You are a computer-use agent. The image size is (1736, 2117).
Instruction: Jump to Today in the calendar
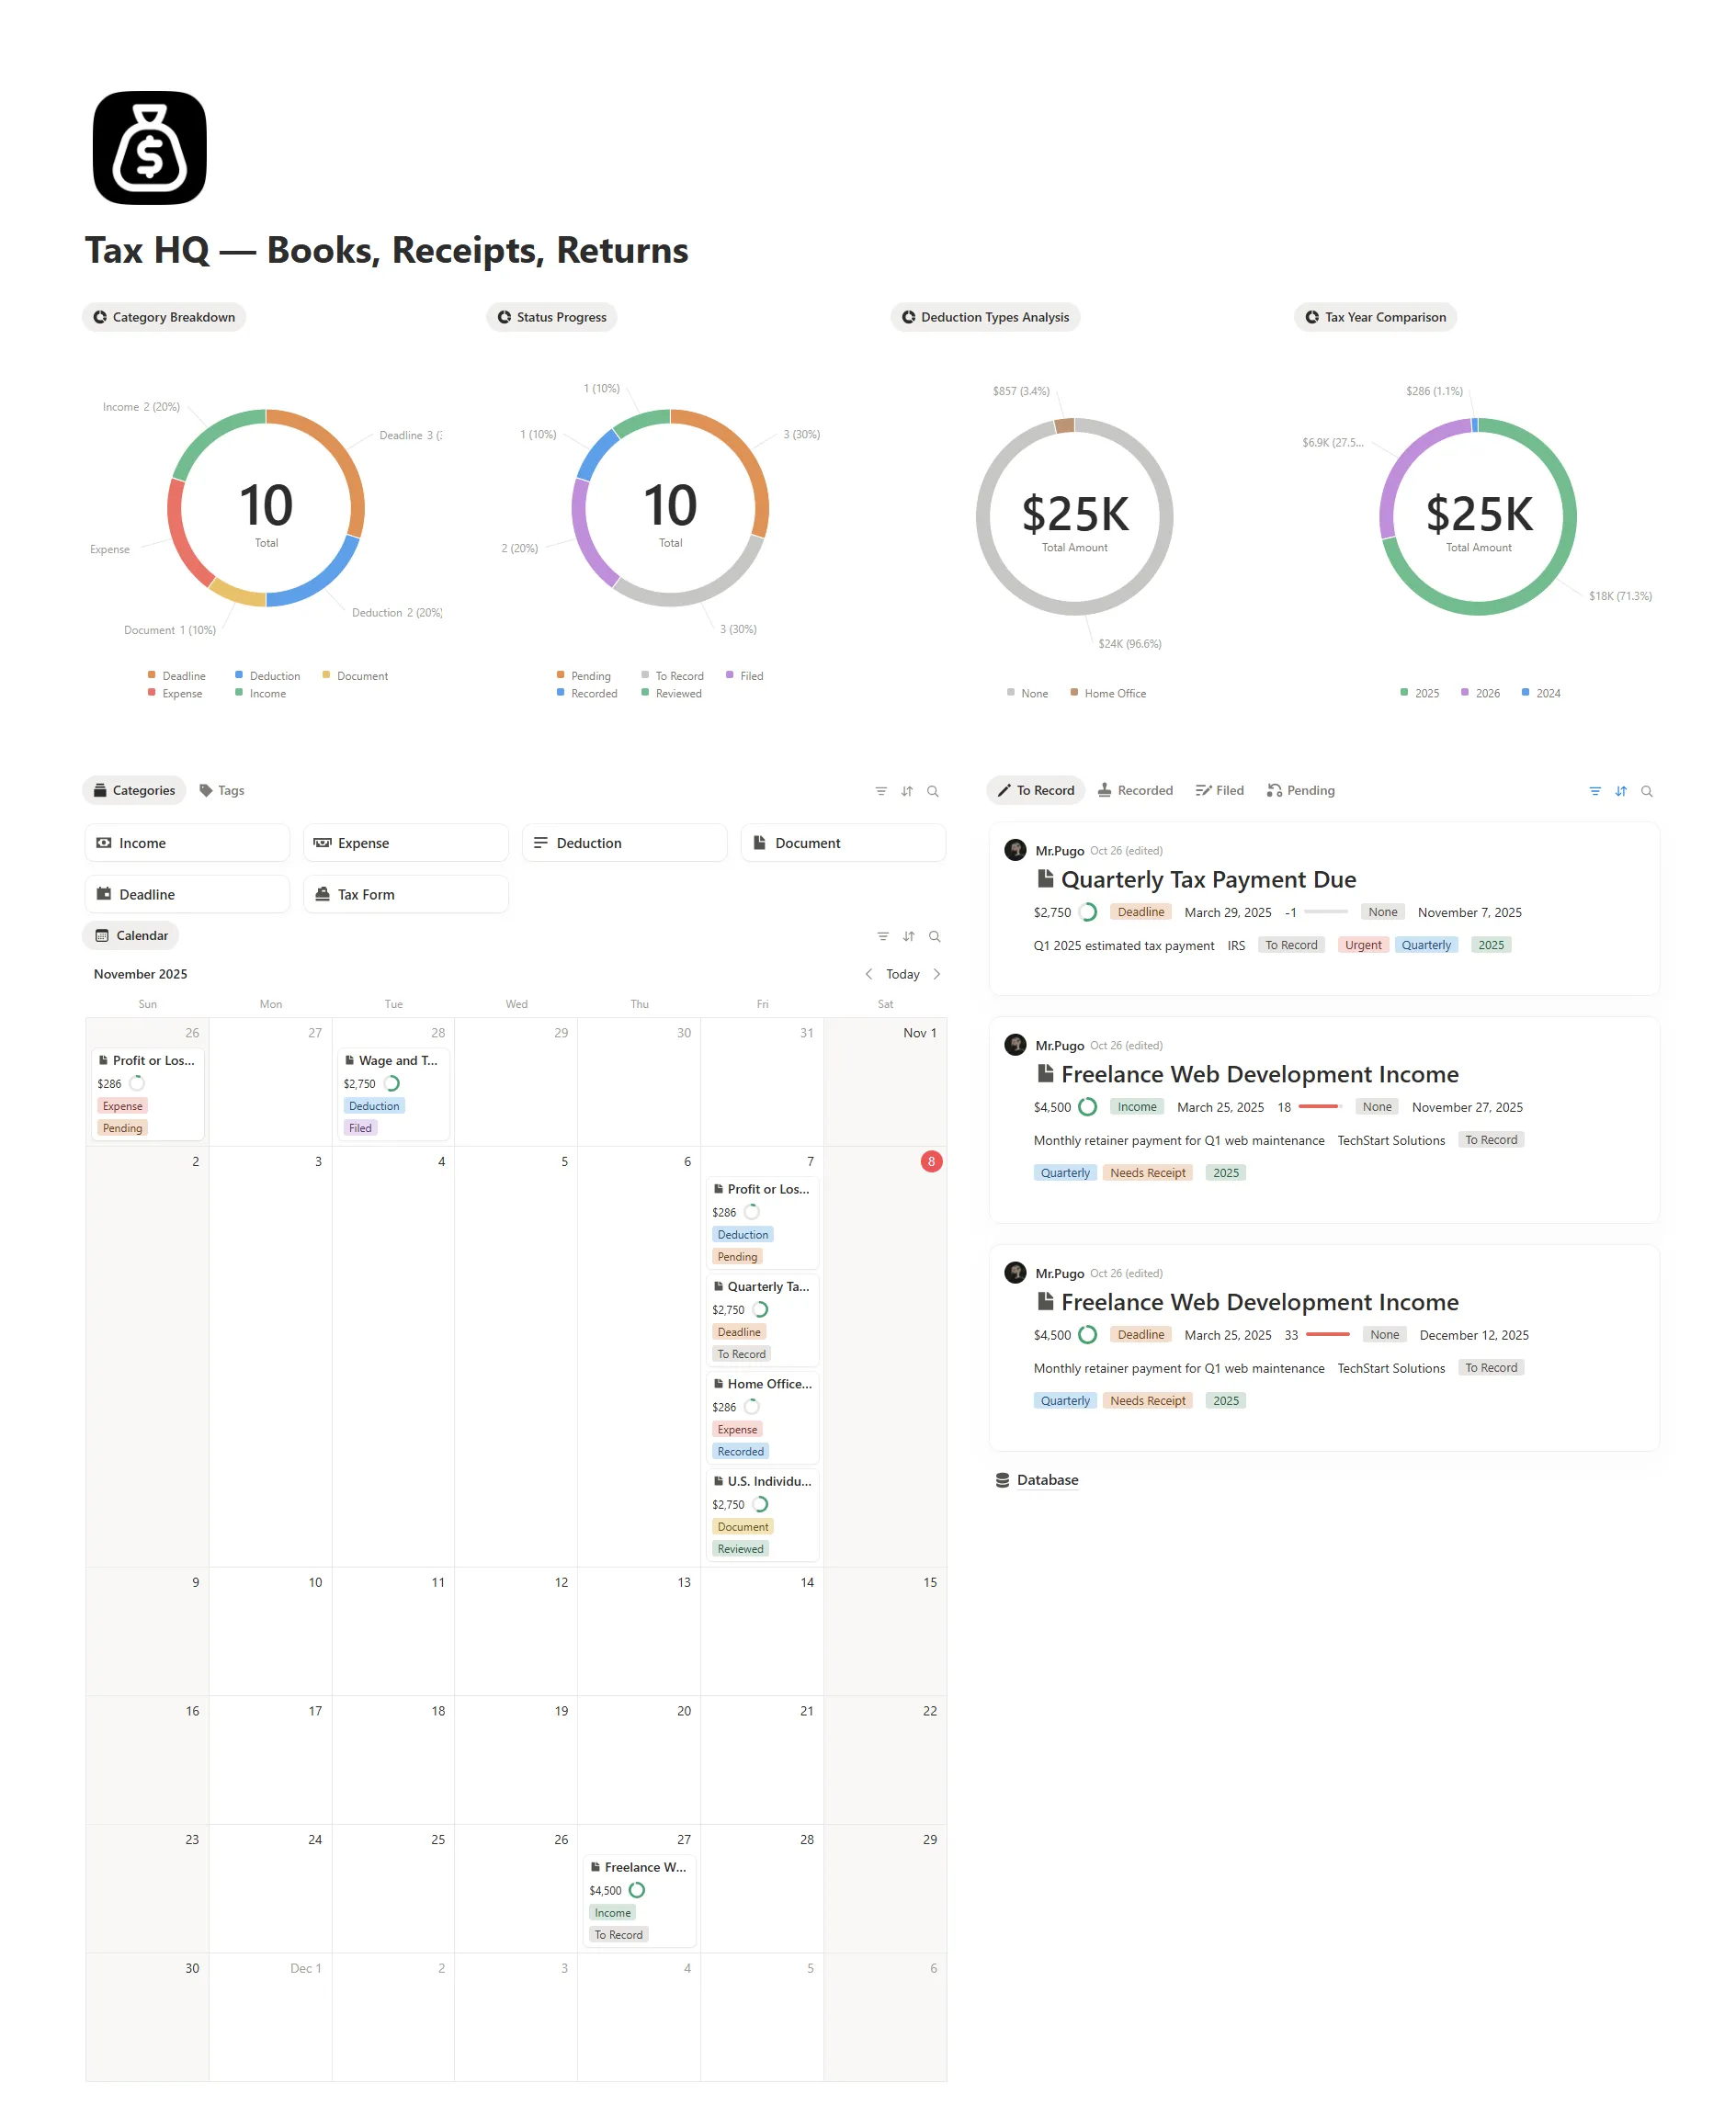click(902, 974)
